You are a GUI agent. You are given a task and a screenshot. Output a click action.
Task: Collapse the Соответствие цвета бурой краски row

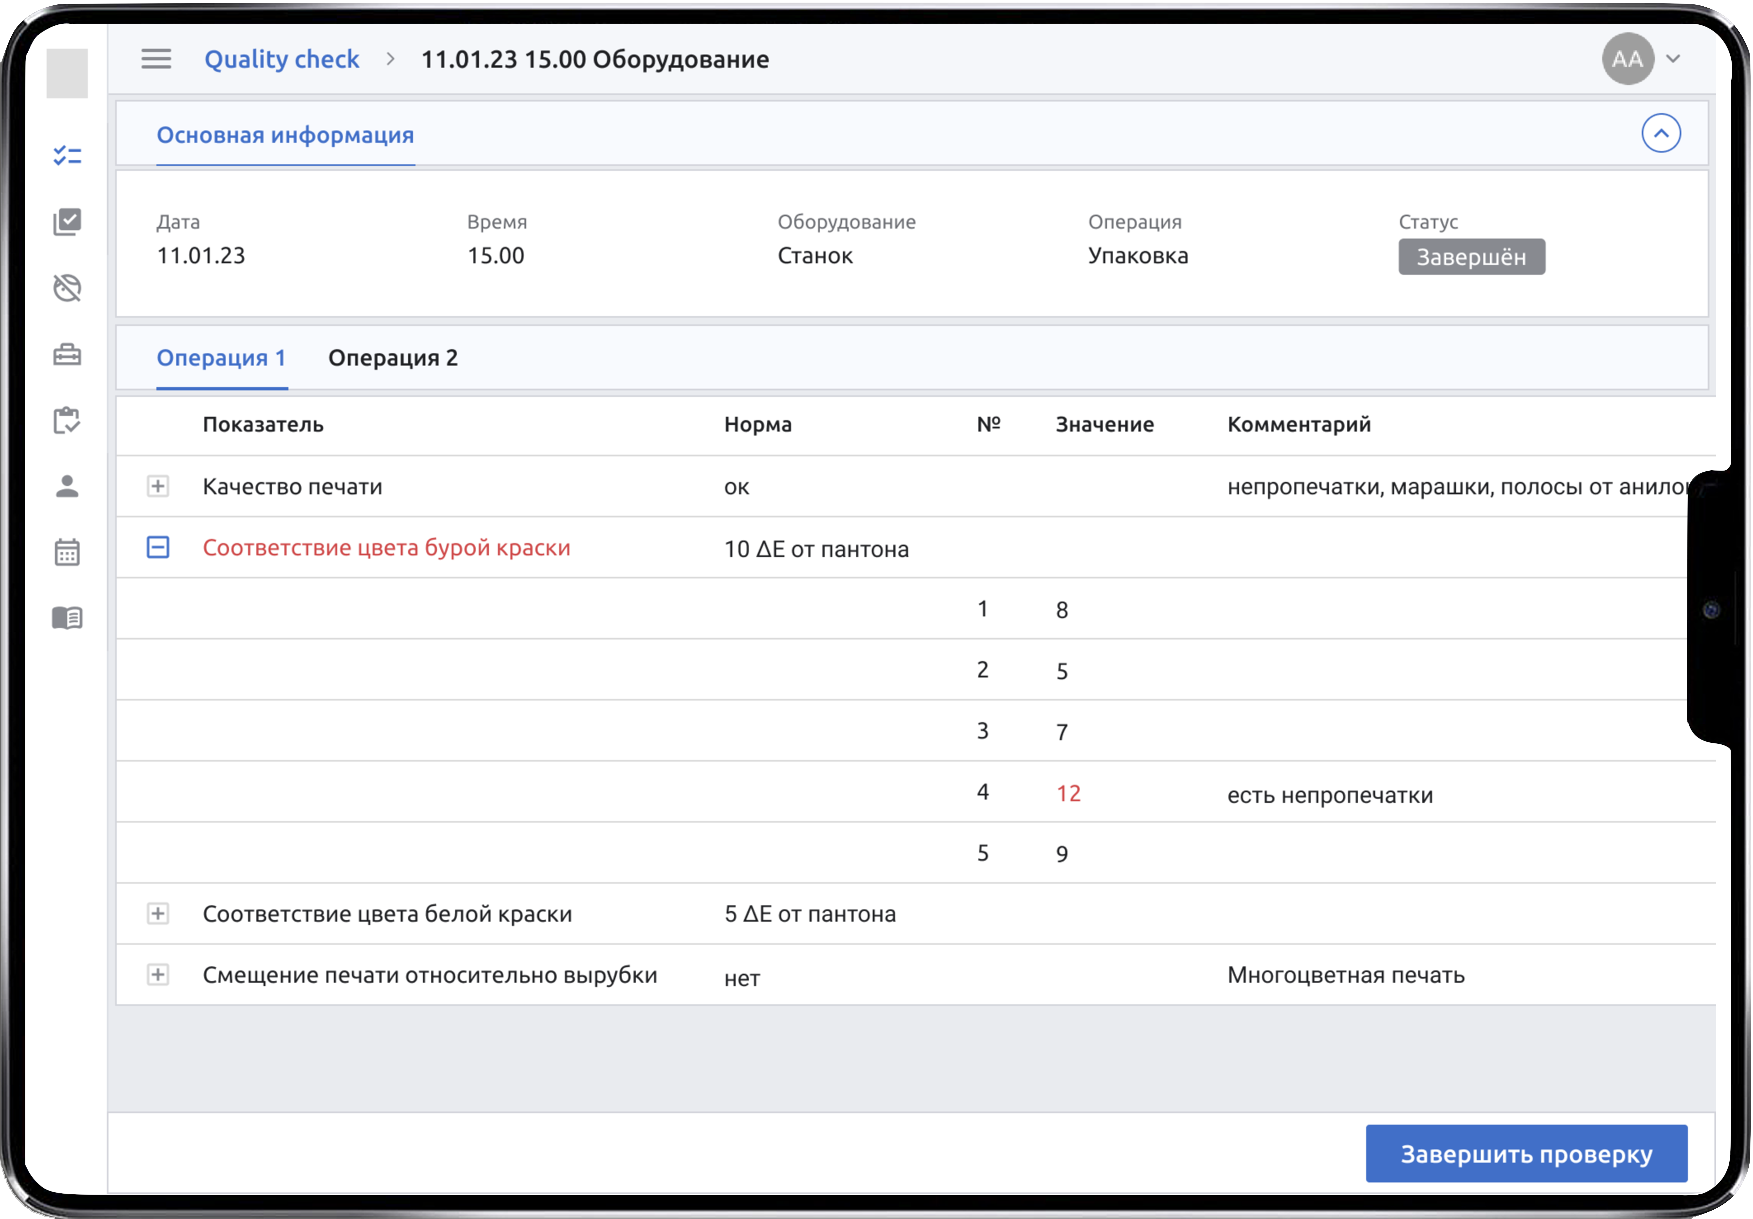pos(158,547)
